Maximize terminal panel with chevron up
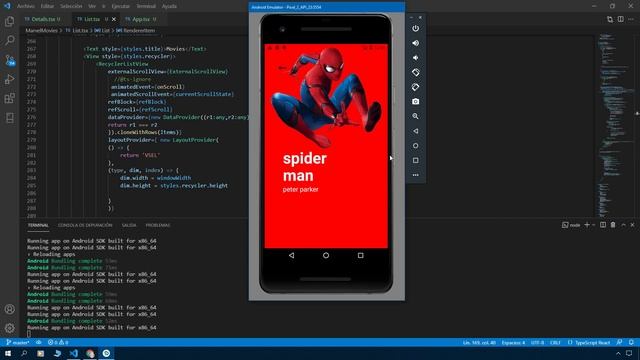 (x=623, y=225)
